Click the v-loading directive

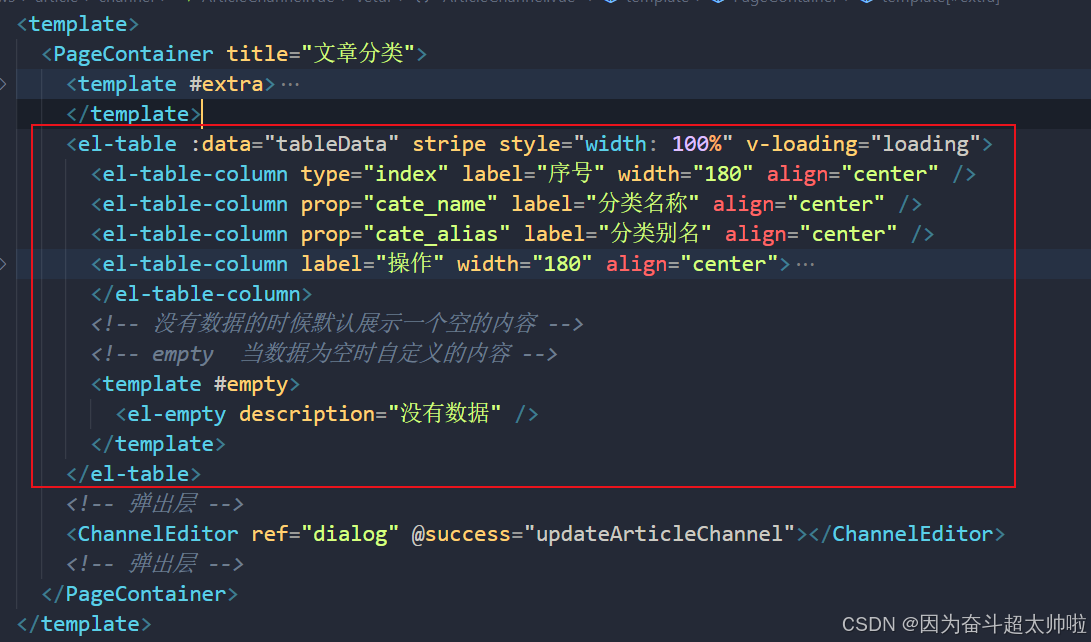pos(802,144)
